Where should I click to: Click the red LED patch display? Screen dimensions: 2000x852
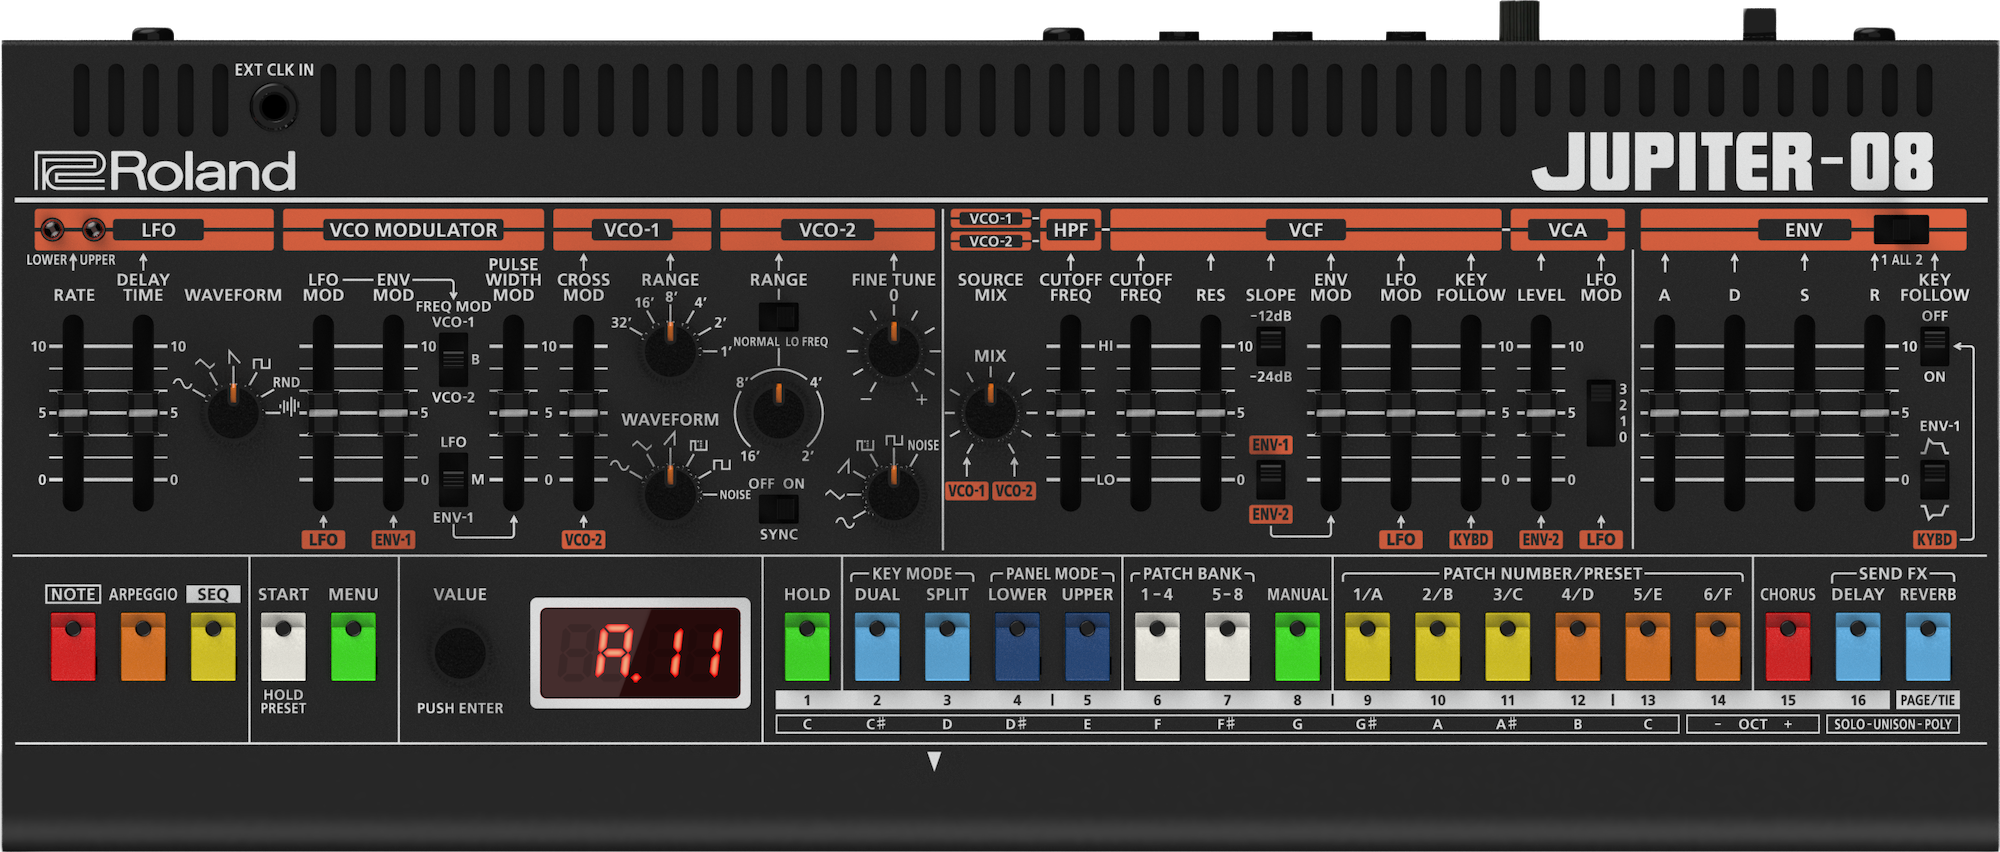point(640,653)
